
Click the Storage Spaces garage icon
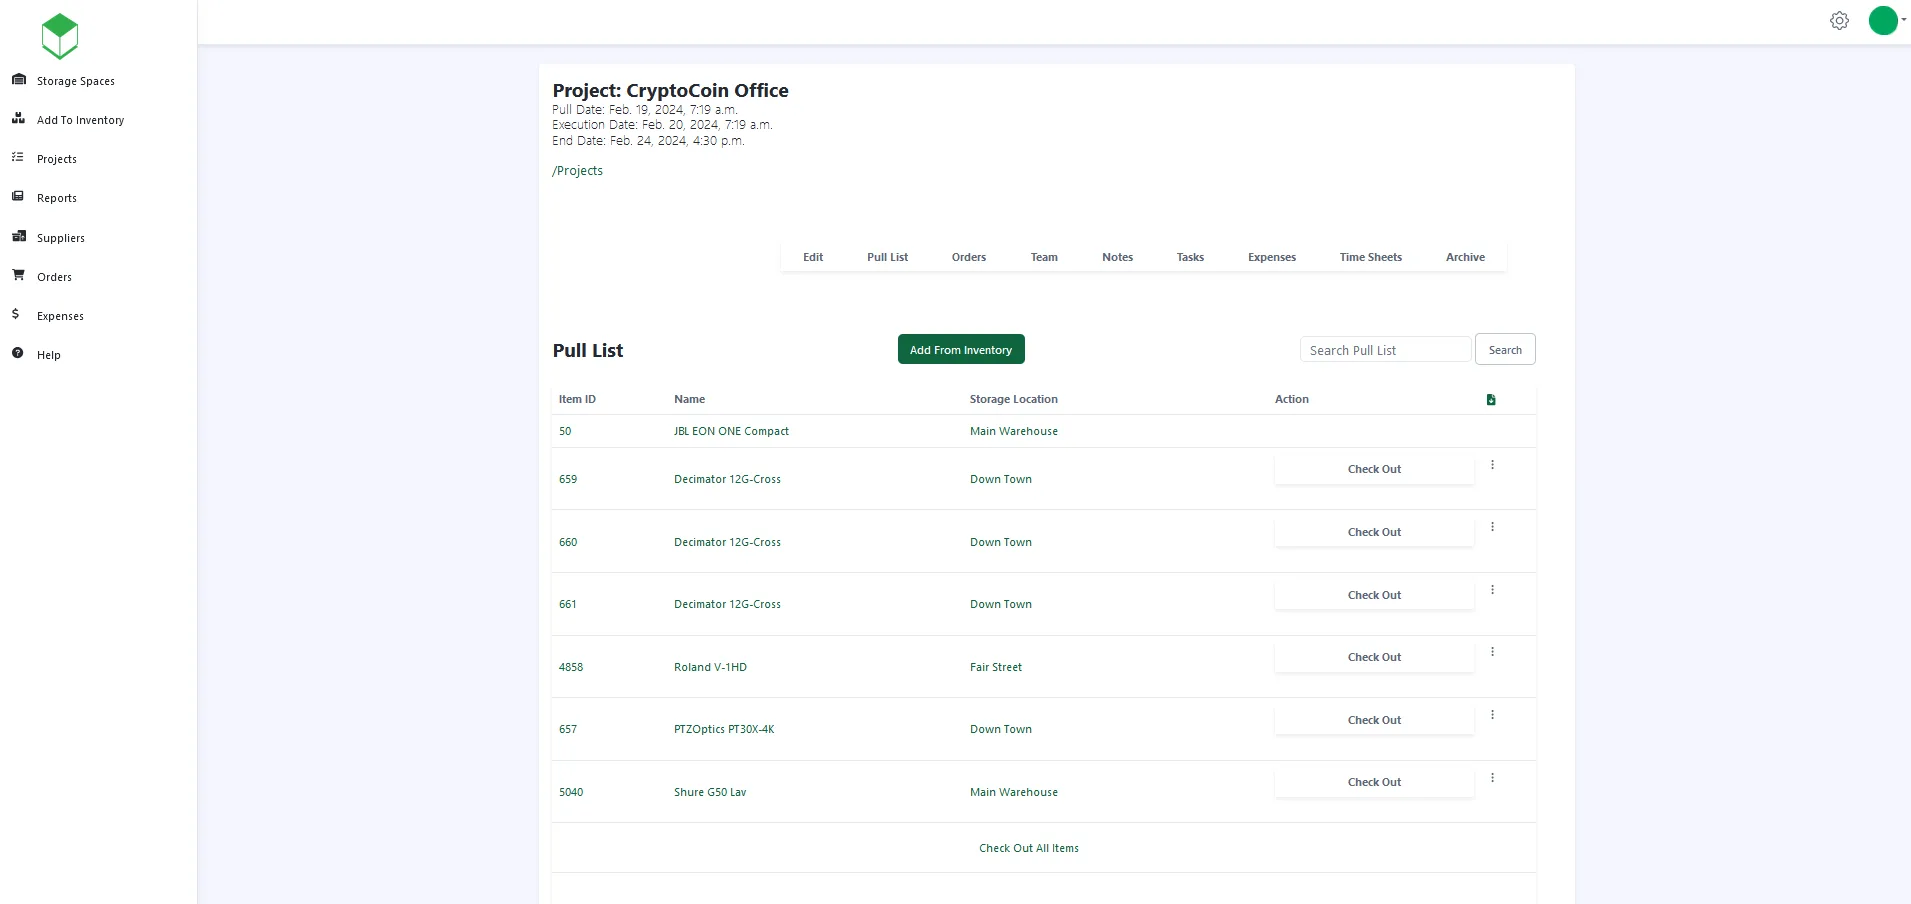[x=18, y=79]
